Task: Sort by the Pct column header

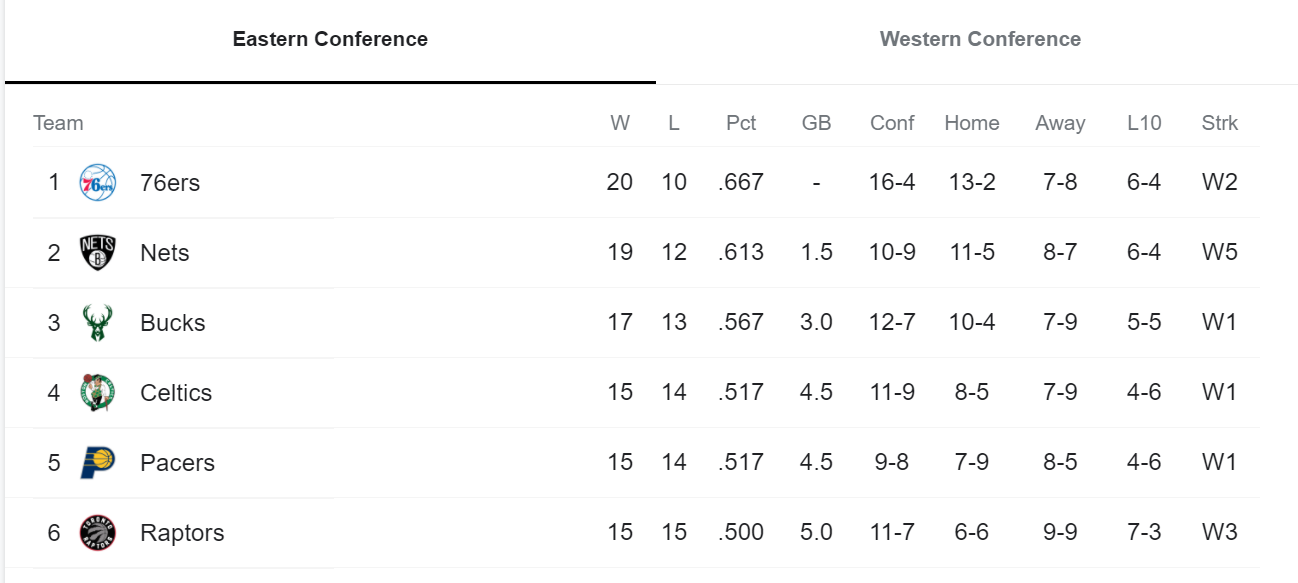Action: coord(741,123)
